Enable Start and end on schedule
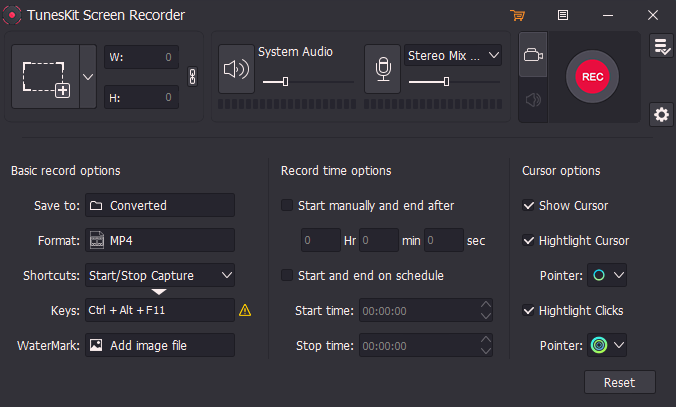This screenshot has width=676, height=407. (x=288, y=275)
